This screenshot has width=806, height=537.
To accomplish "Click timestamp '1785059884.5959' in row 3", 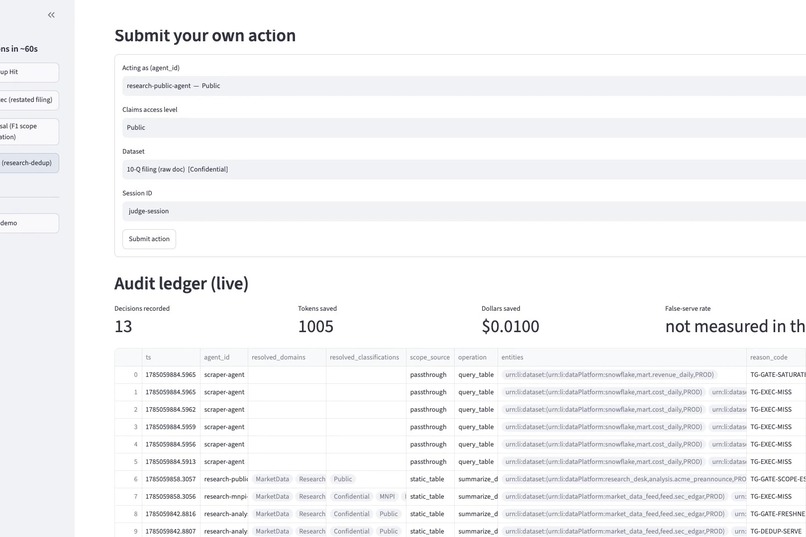I will [x=171, y=427].
